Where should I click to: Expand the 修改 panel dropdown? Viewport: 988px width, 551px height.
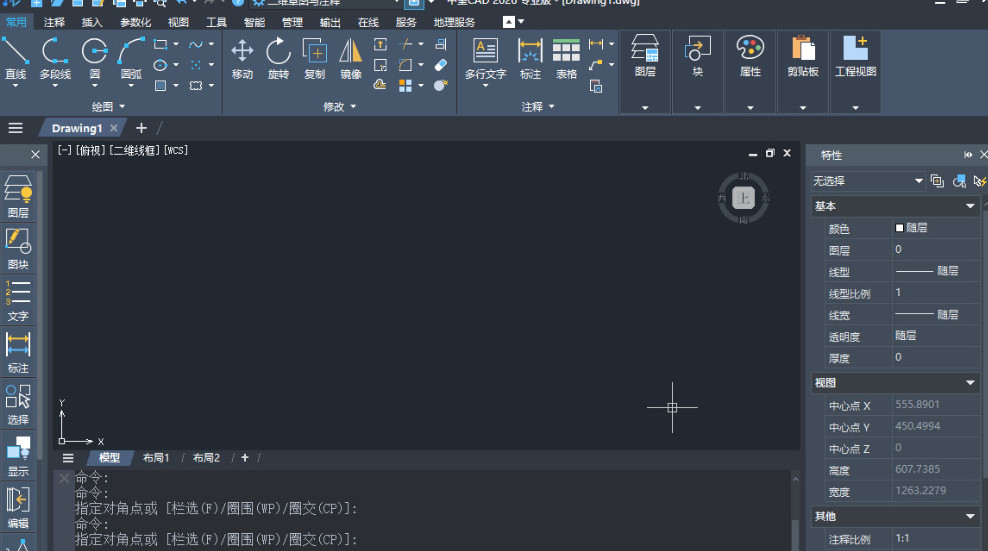tap(353, 107)
